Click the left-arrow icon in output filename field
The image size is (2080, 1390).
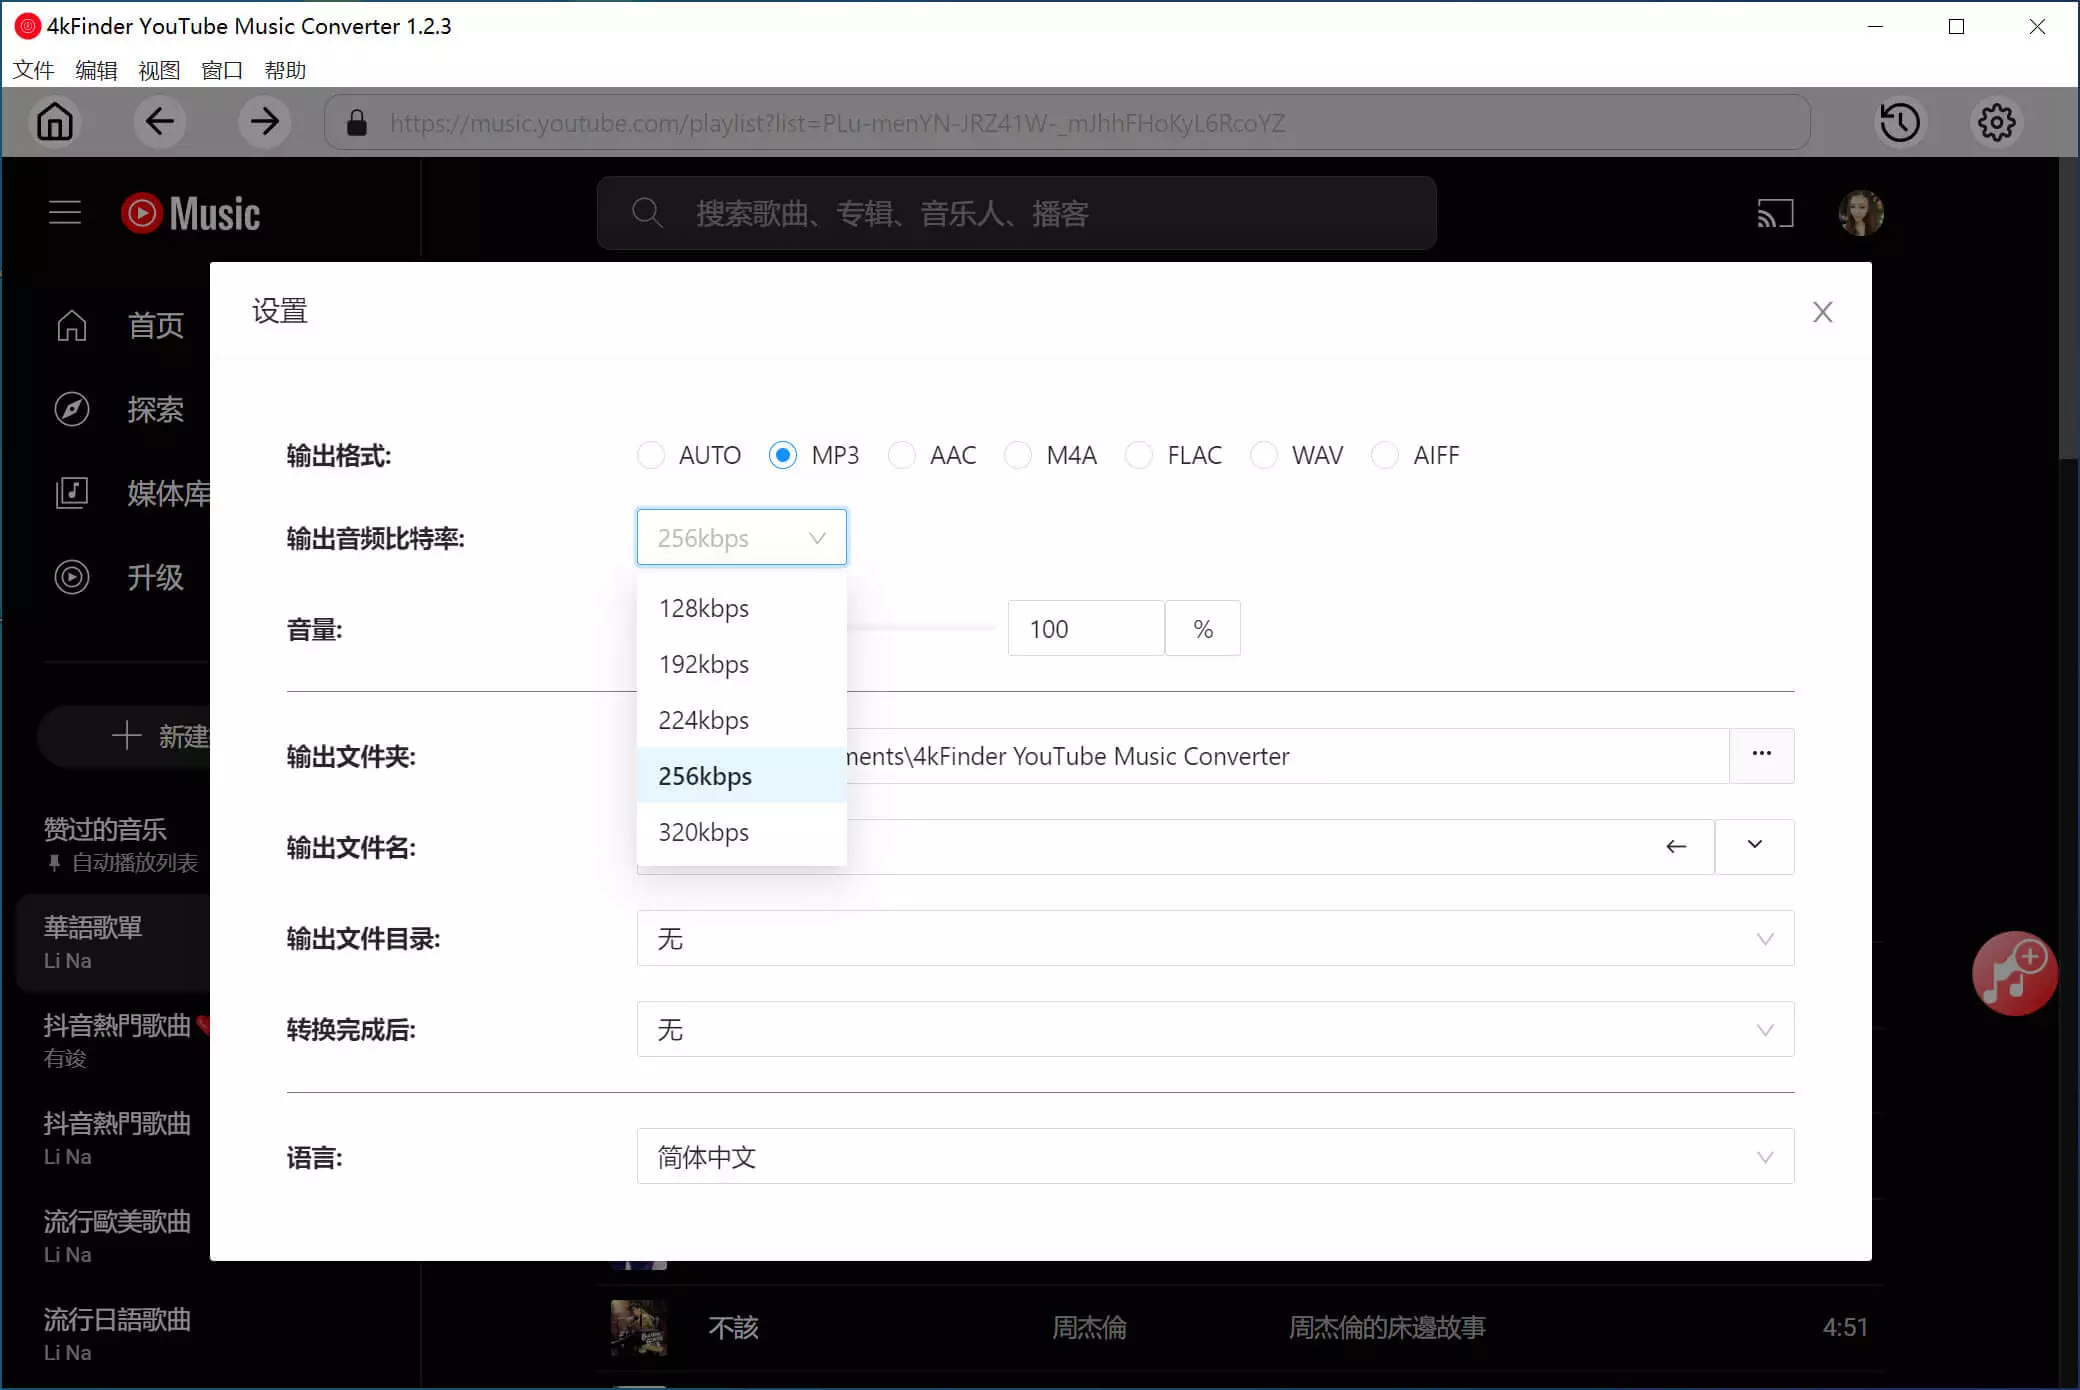tap(1676, 847)
